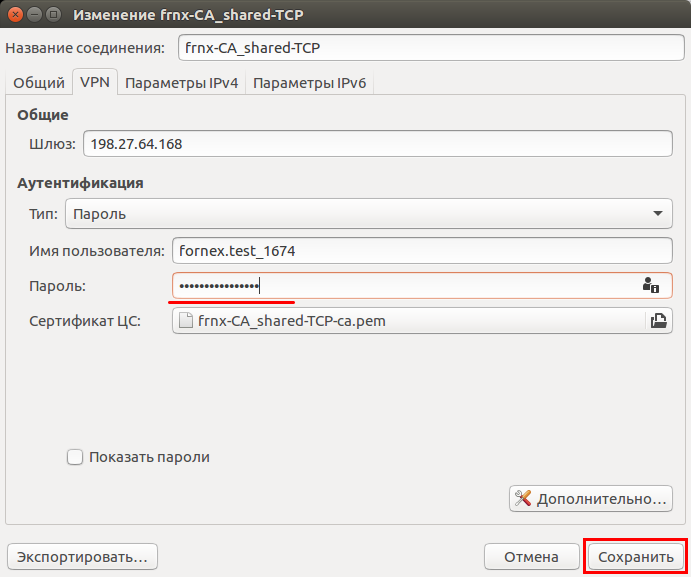Open the frnx-CA_shared-TCP-ca.pem certificate file chooser
This screenshot has height=577, width=691.
tap(422, 321)
